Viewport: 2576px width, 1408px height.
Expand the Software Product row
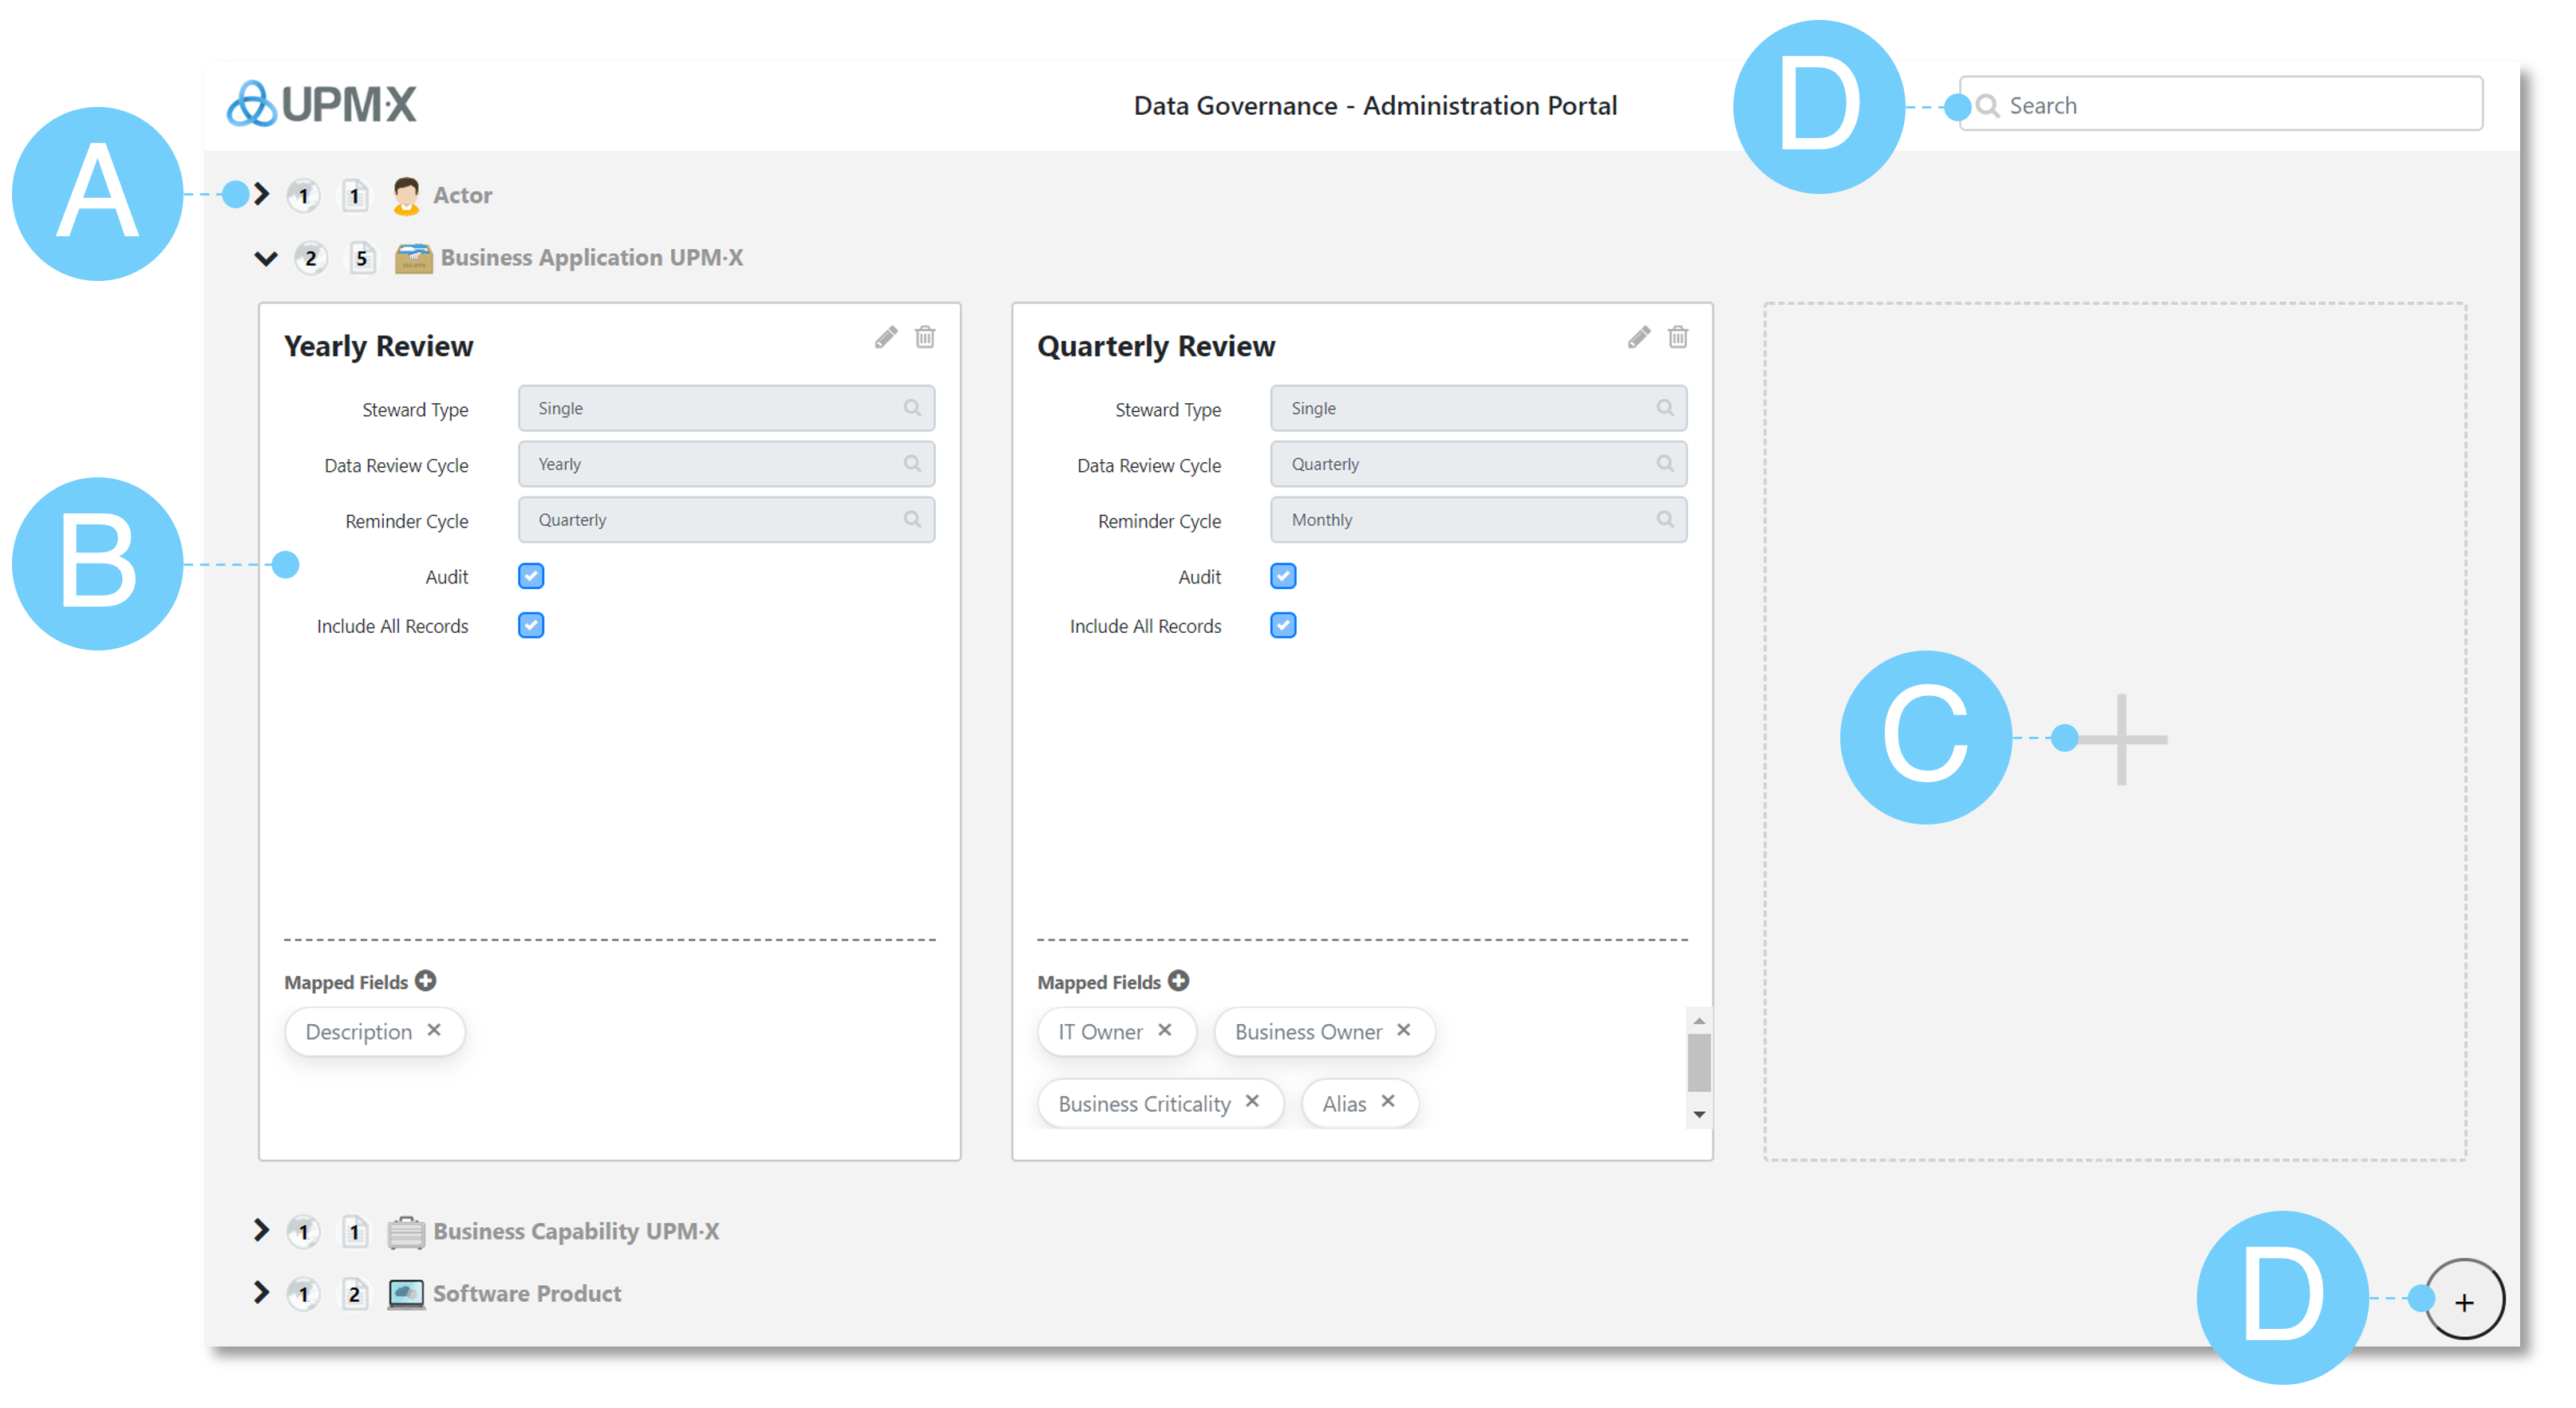click(262, 1292)
